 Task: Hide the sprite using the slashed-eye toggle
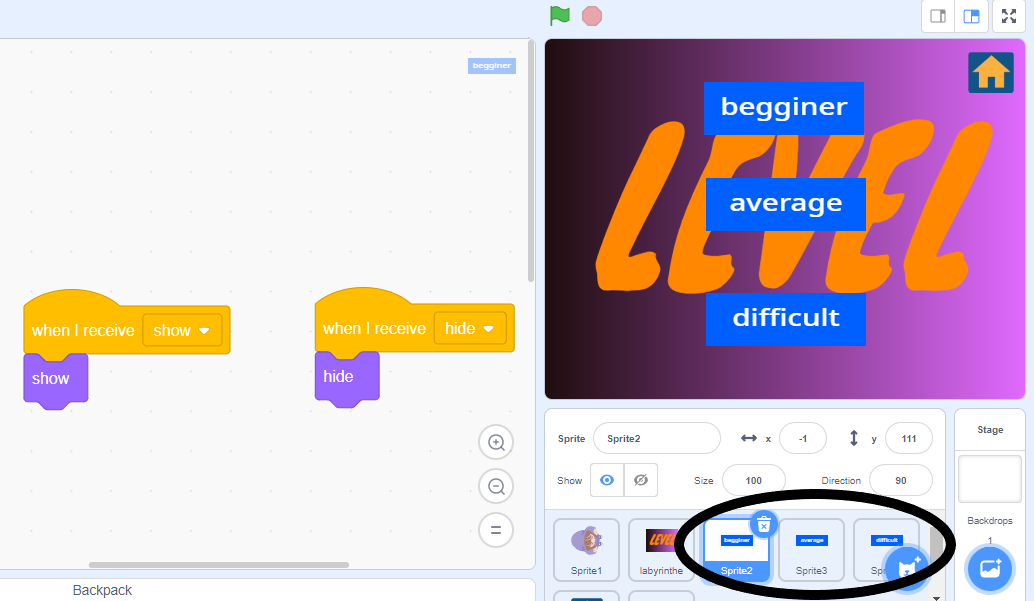pos(641,480)
